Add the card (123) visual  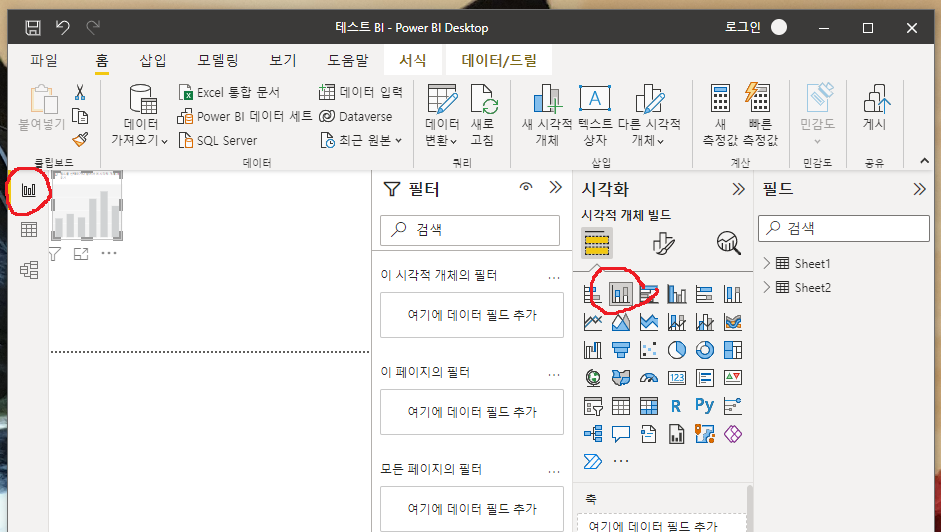676,378
